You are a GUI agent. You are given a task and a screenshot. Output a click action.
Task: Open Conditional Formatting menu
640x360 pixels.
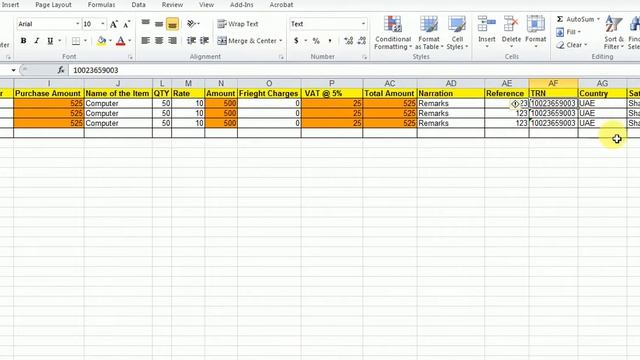tap(393, 33)
